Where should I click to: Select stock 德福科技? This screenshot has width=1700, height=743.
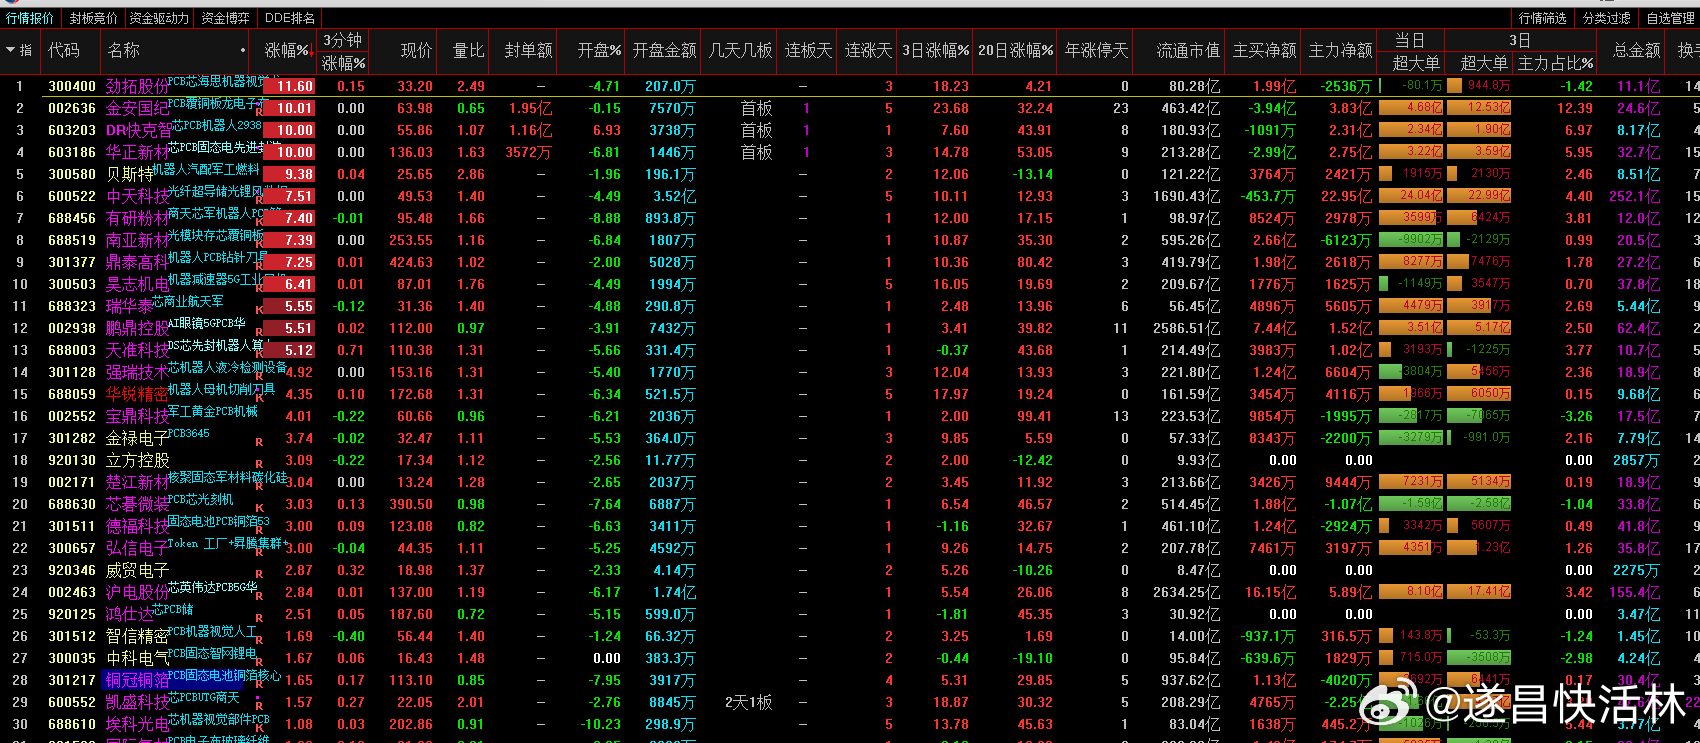pos(137,527)
